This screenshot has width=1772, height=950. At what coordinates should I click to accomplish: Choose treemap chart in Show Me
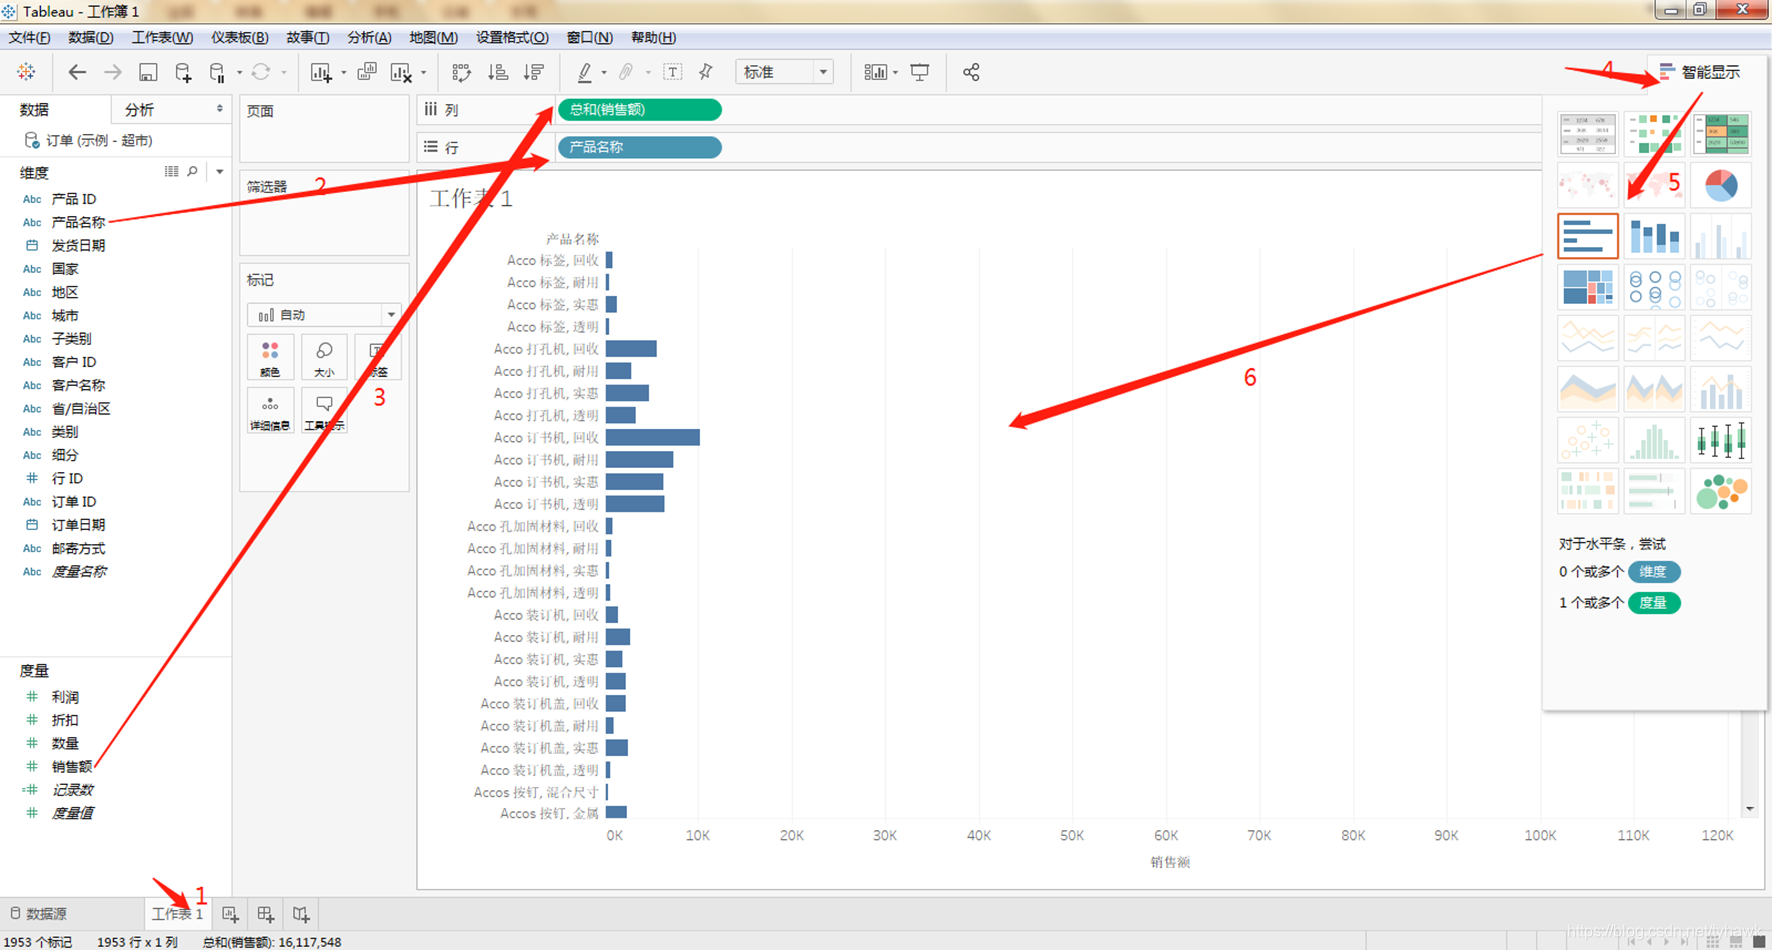click(x=1588, y=287)
